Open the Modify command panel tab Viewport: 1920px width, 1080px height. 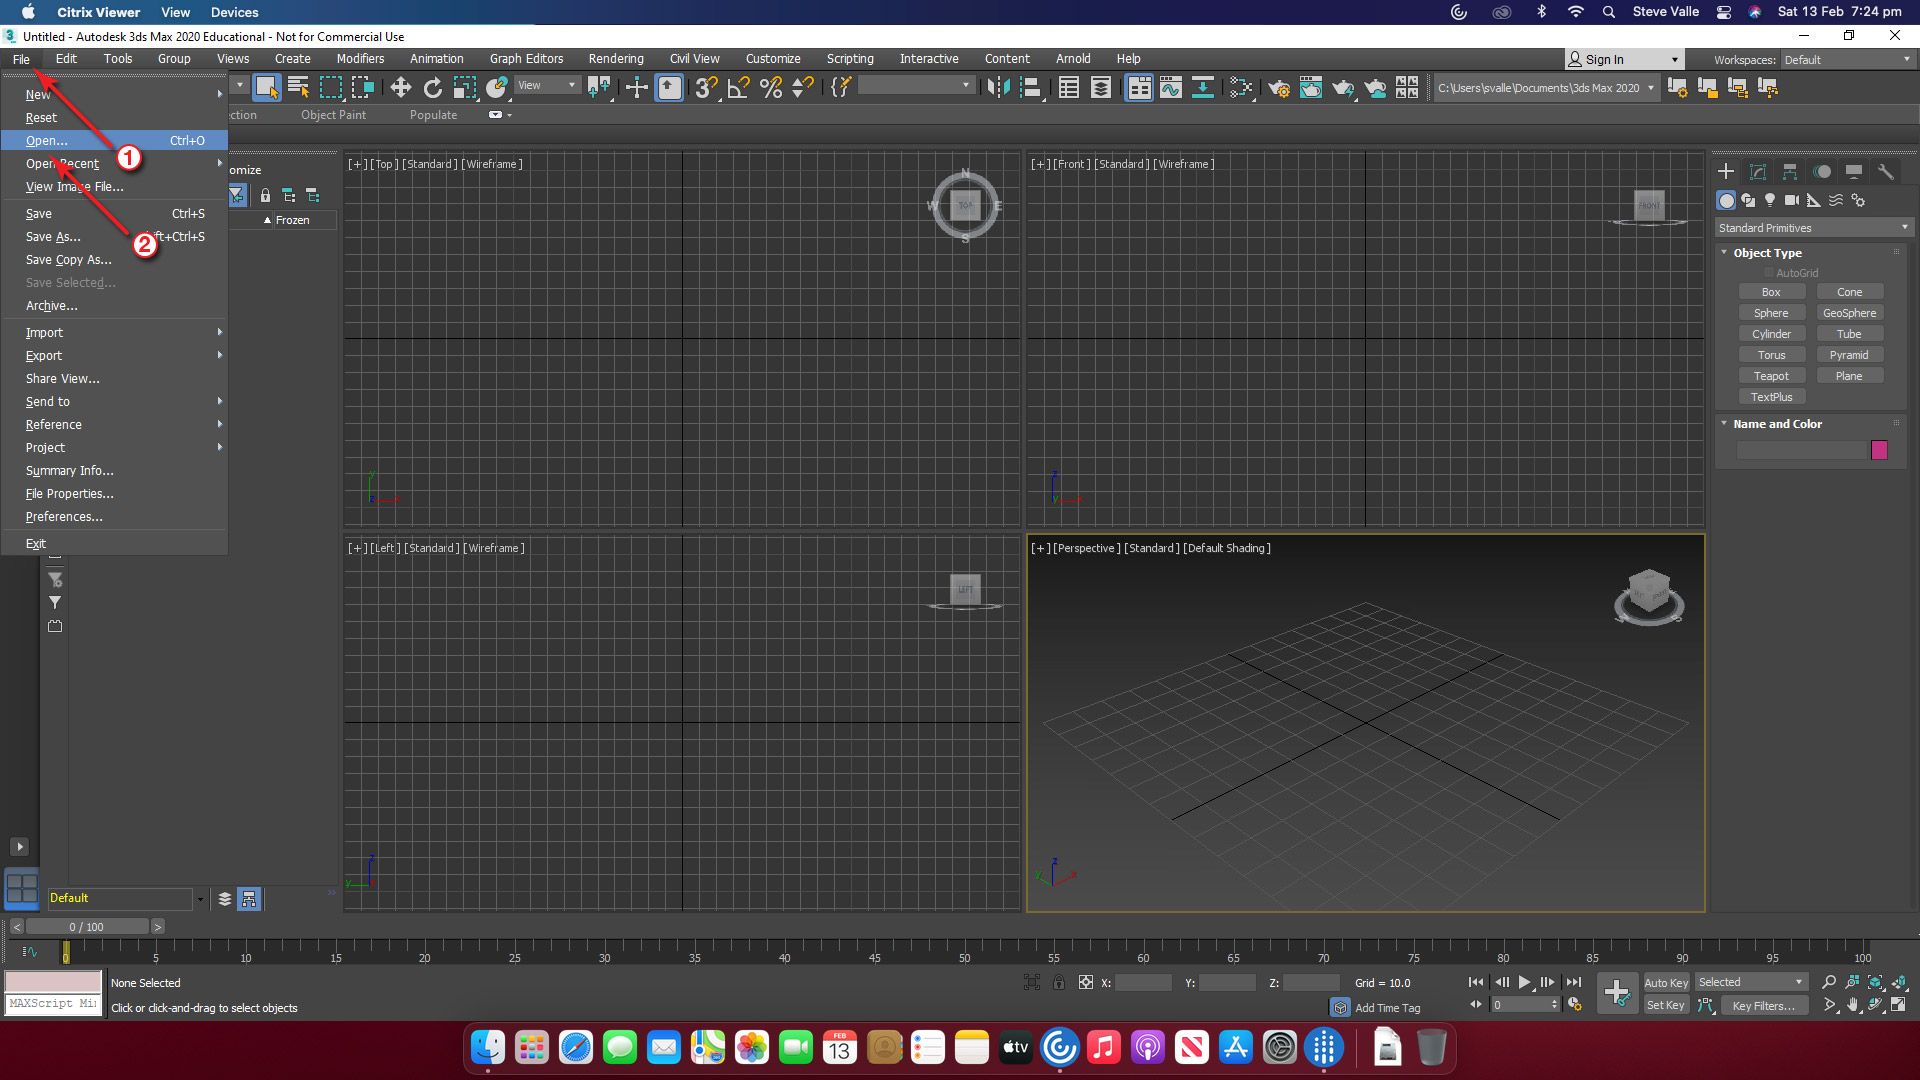pyautogui.click(x=1757, y=172)
